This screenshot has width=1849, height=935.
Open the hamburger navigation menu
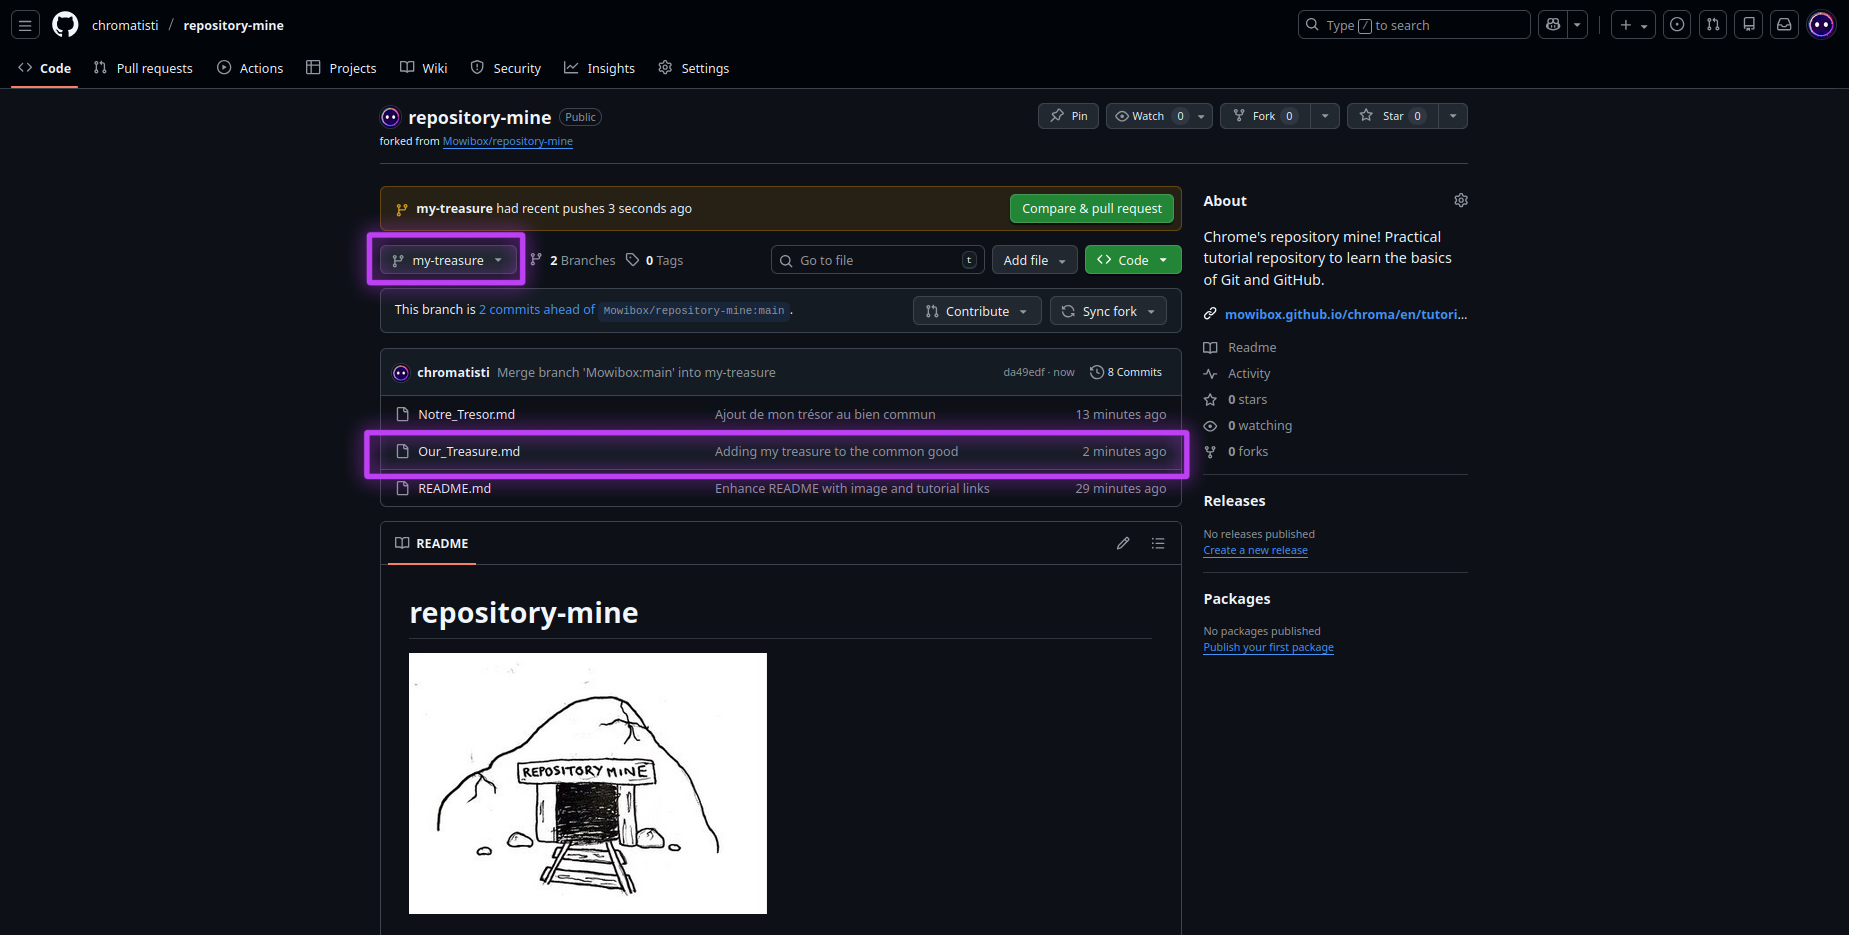[25, 25]
